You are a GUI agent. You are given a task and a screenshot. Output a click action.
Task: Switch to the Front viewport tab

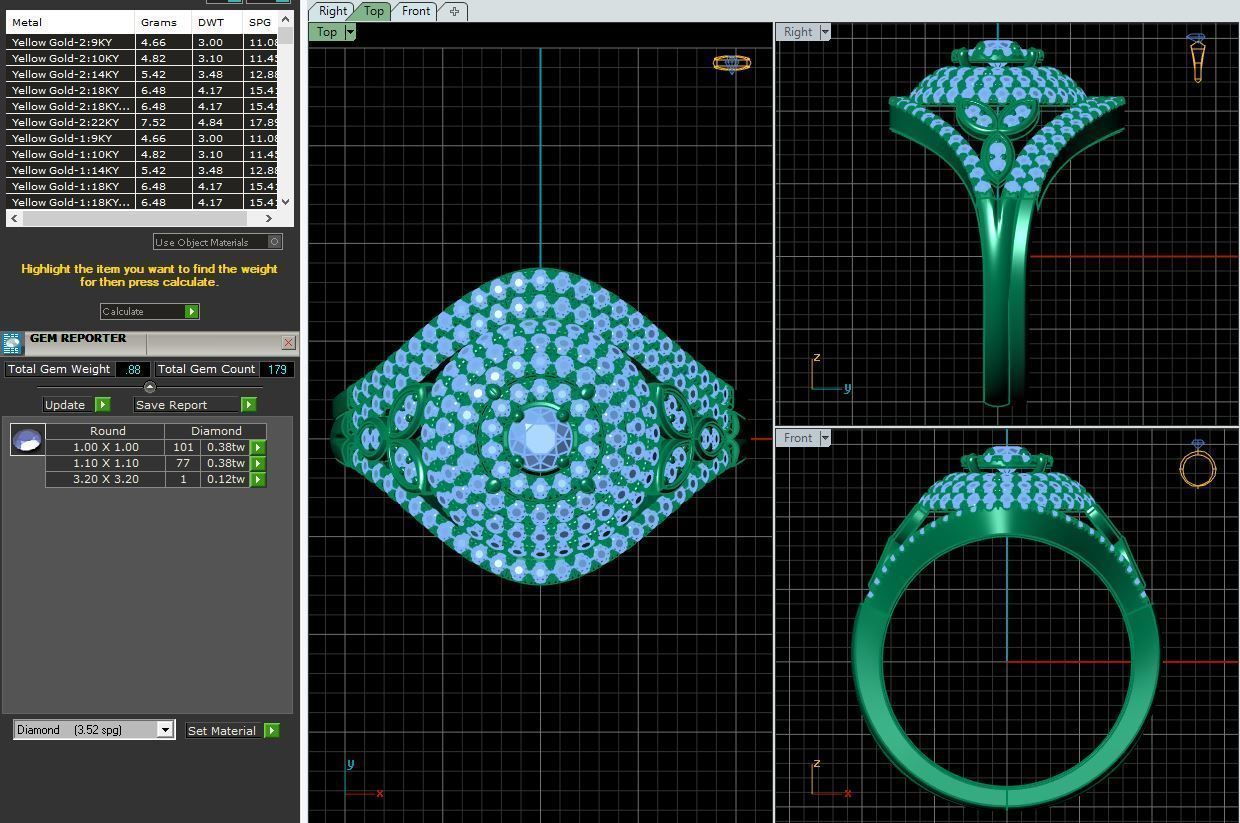416,11
